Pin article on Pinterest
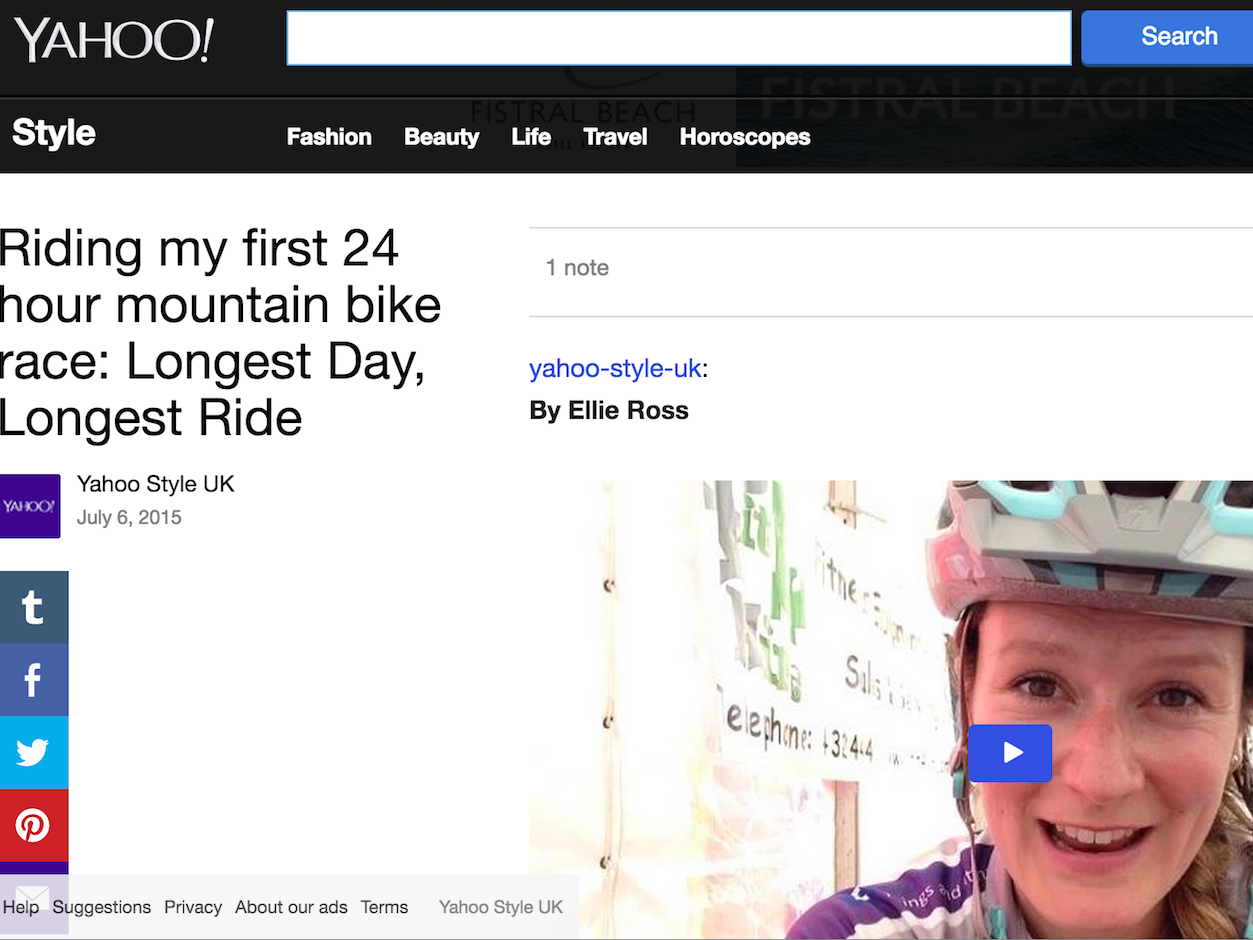The width and height of the screenshot is (1253, 940). [x=34, y=826]
